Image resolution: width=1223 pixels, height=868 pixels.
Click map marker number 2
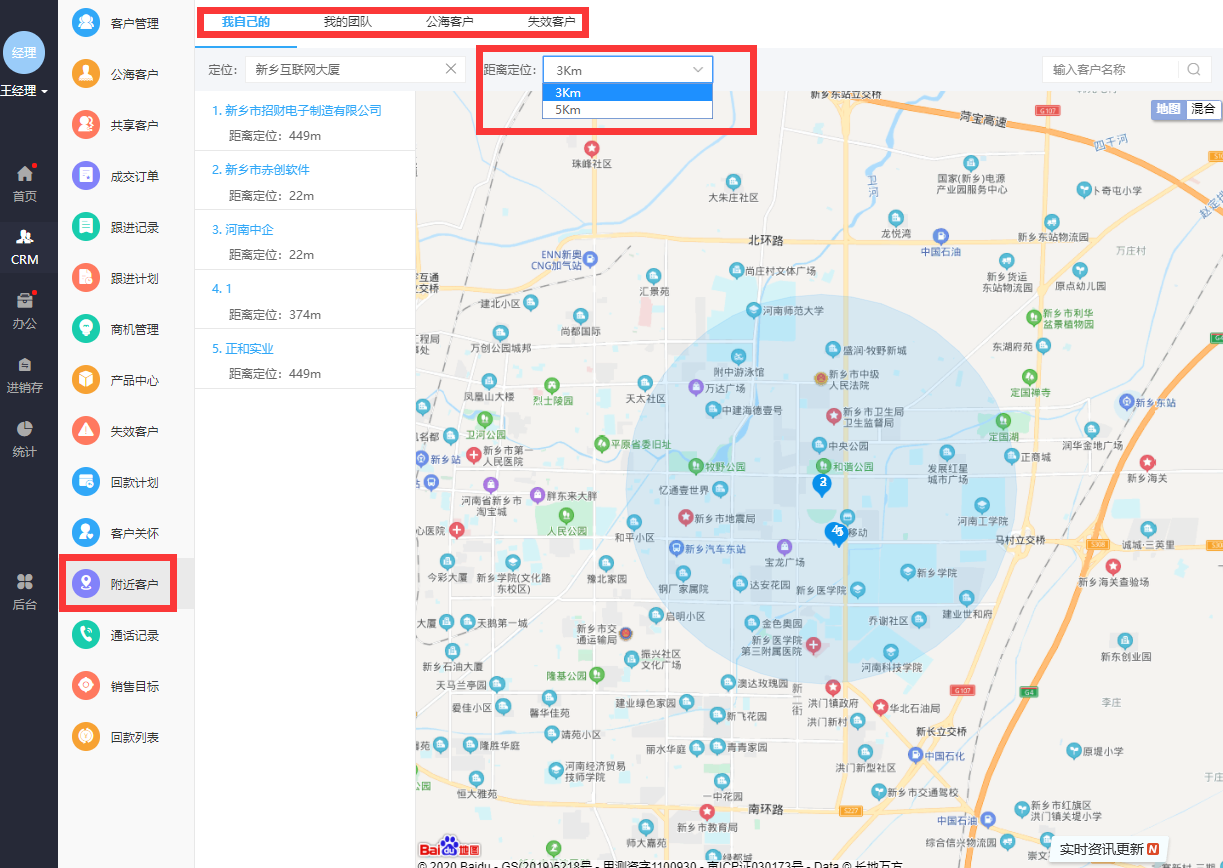point(822,485)
